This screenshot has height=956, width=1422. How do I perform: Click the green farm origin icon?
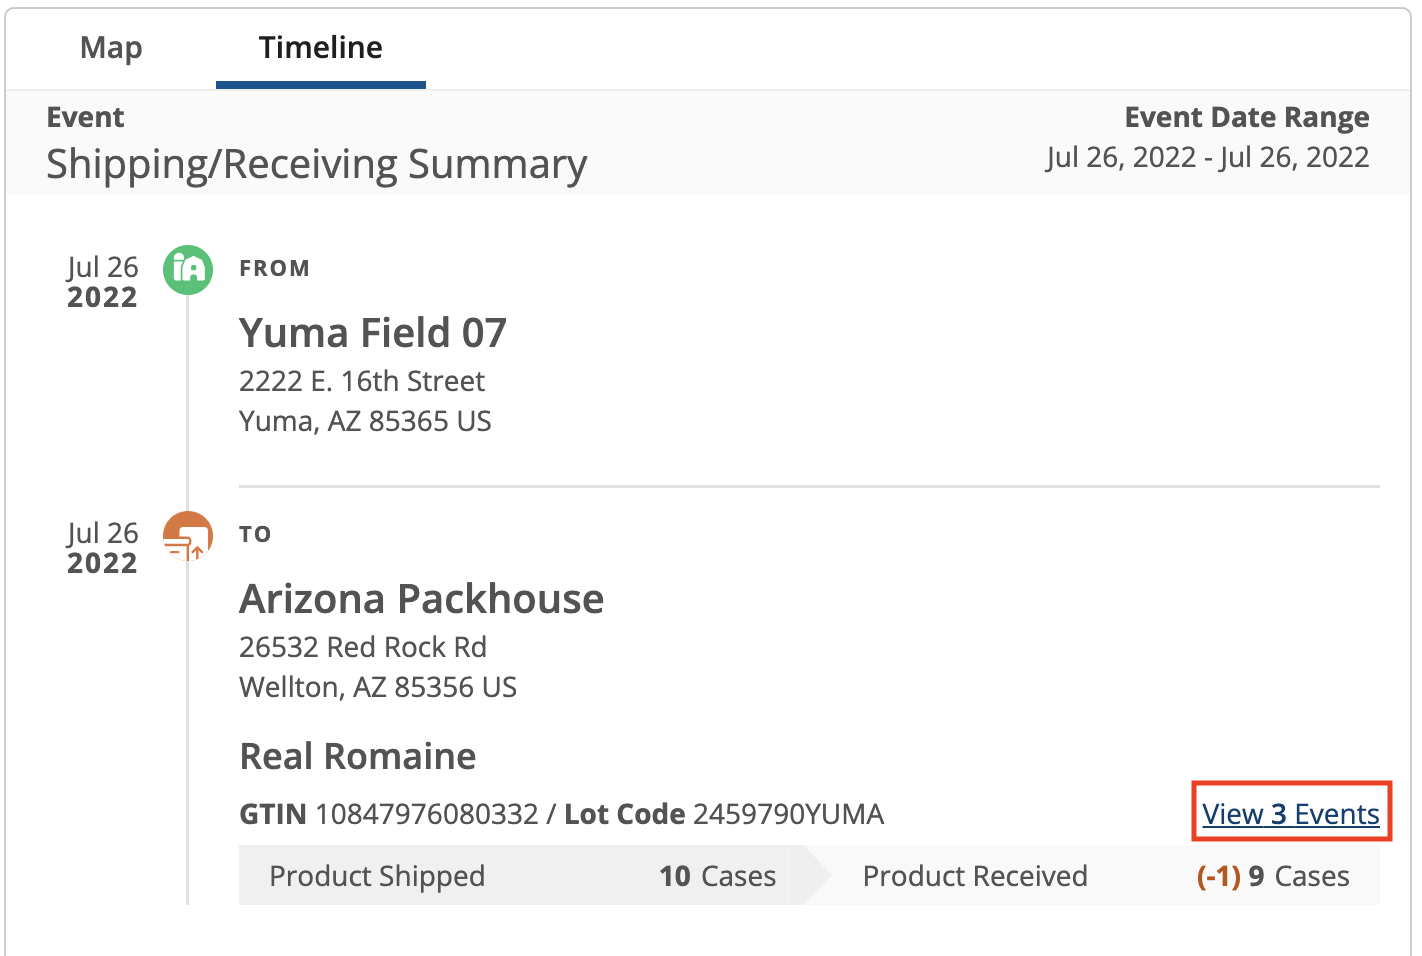coord(188,270)
